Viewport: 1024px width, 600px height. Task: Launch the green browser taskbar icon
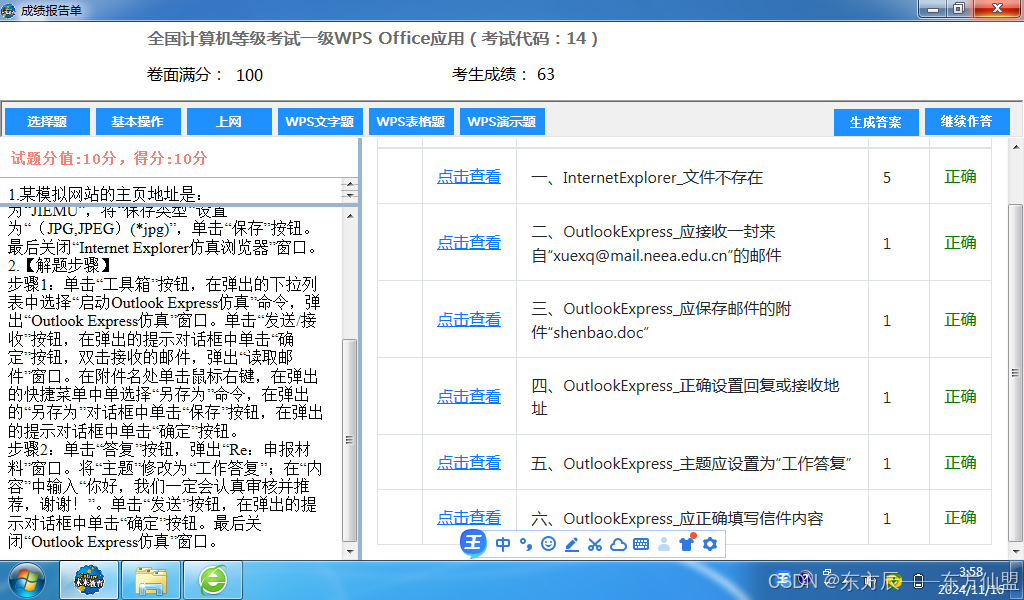(212, 580)
